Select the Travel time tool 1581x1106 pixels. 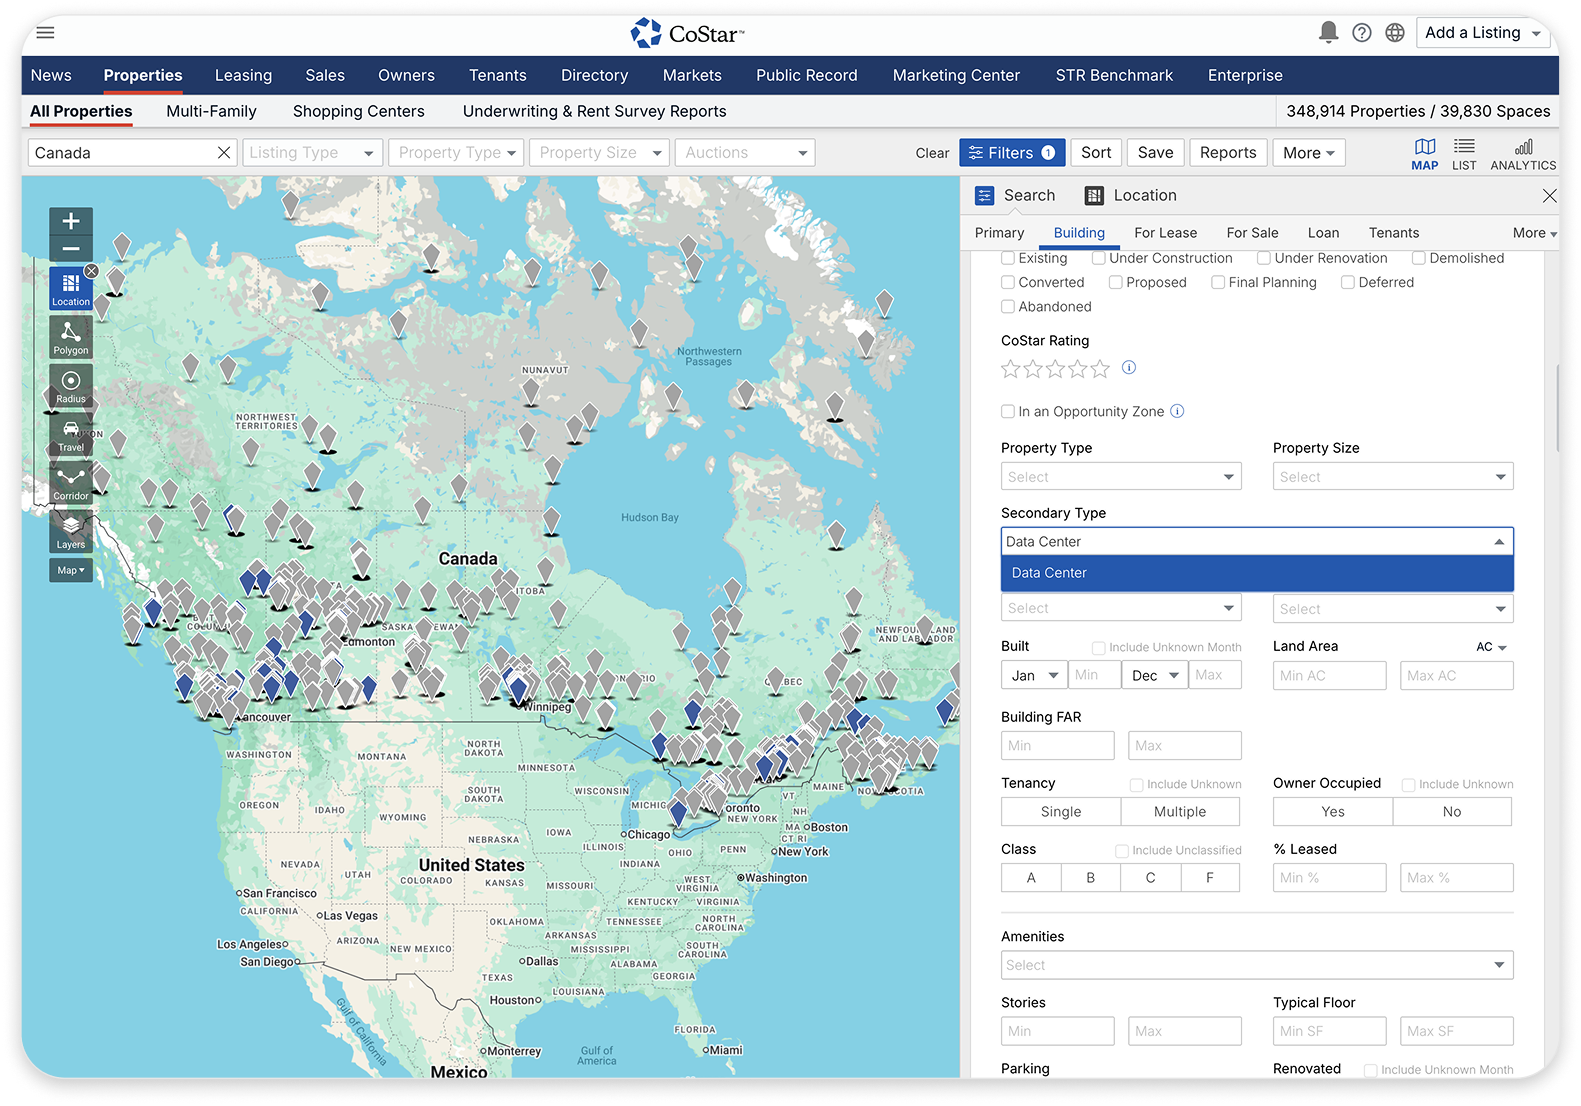point(71,435)
